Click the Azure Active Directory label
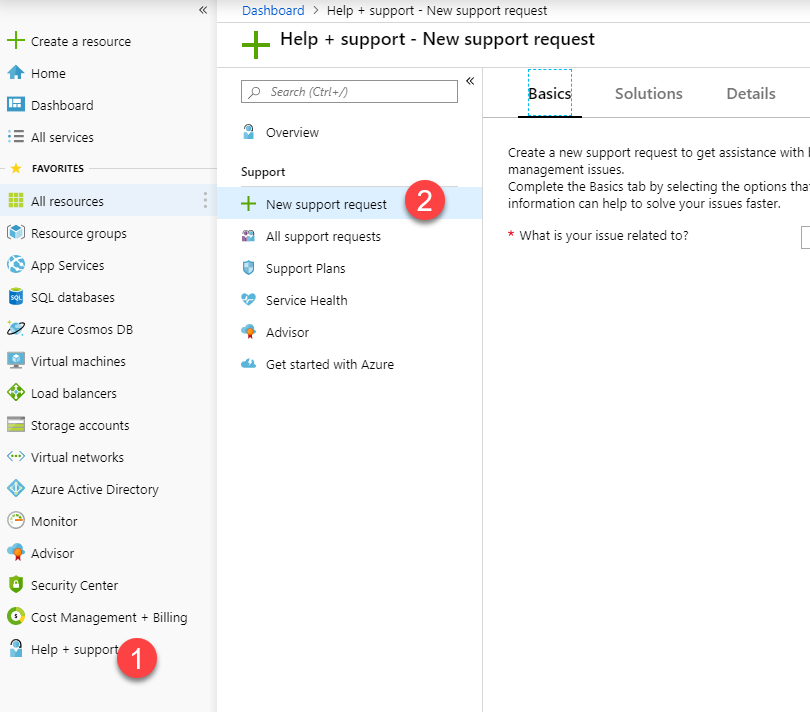Screen dimensions: 810x712 (95, 489)
